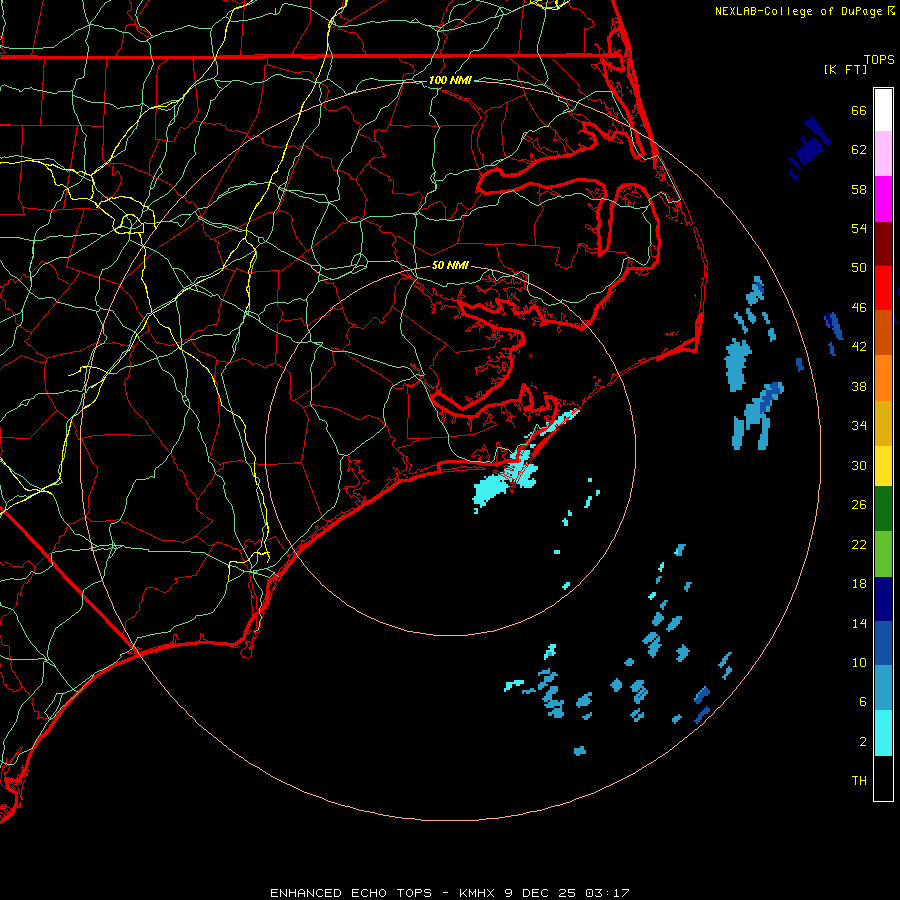
Task: Click the 'ENHANCED ECHO TOPS' caption text
Action: [351, 893]
